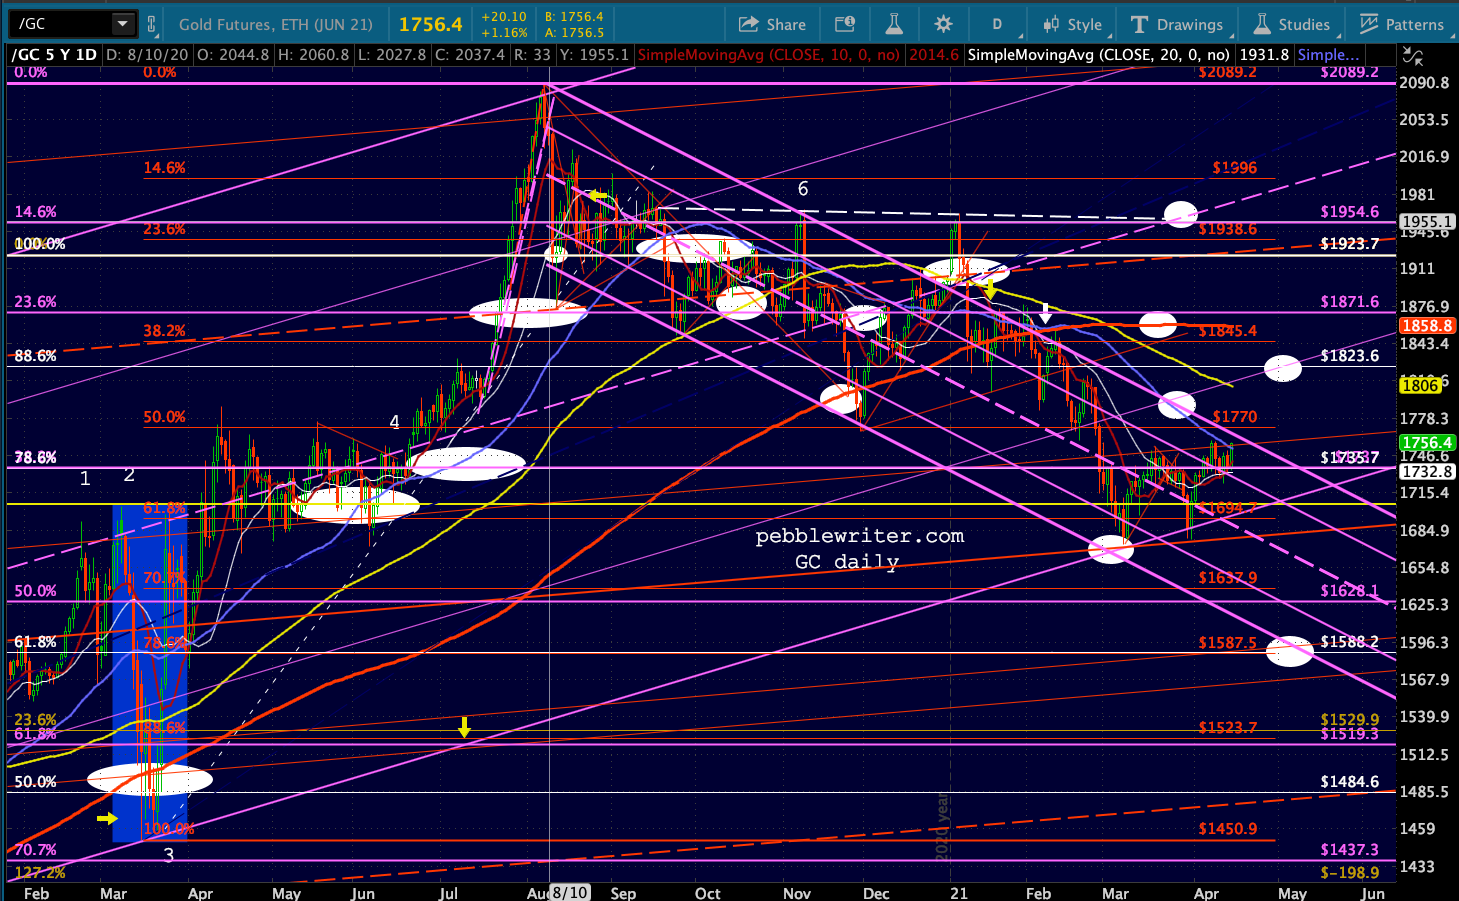Click the white SimpleMovingAvg (CLOSE, 20, 0, no) label
Screen dimensions: 1459x901
[1099, 55]
